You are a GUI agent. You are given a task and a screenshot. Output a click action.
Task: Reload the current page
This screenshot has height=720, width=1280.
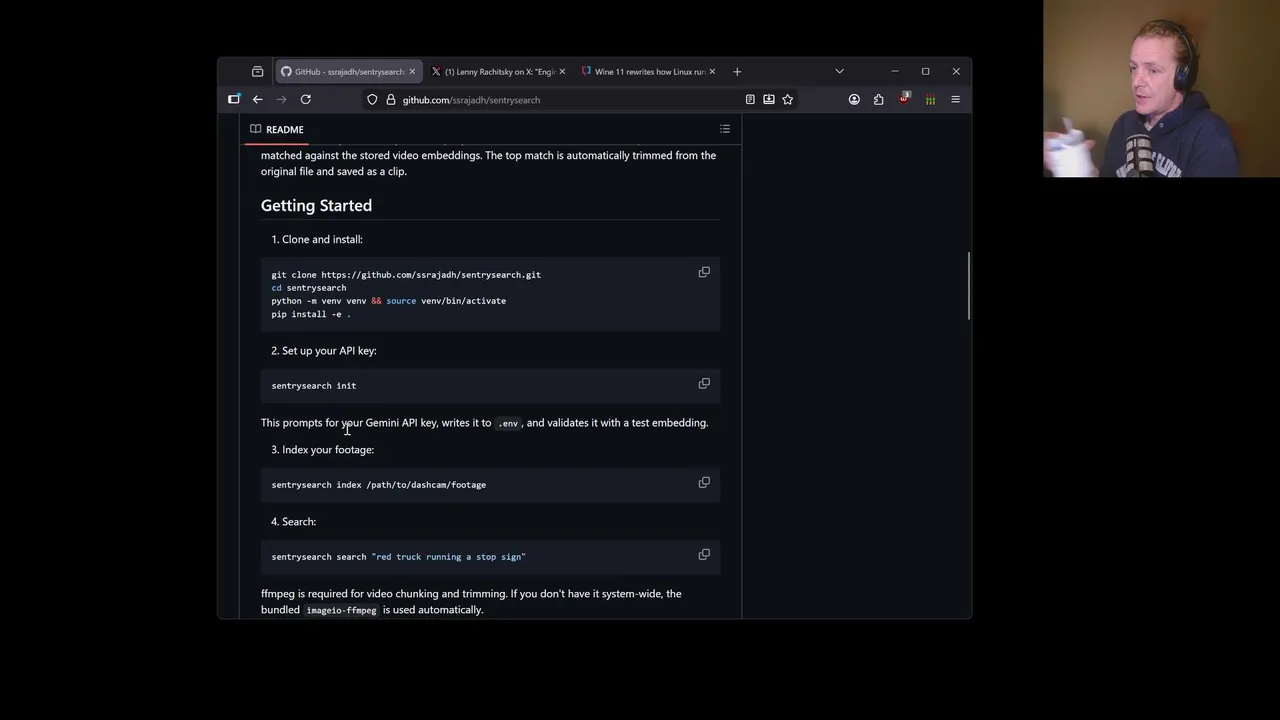(306, 100)
